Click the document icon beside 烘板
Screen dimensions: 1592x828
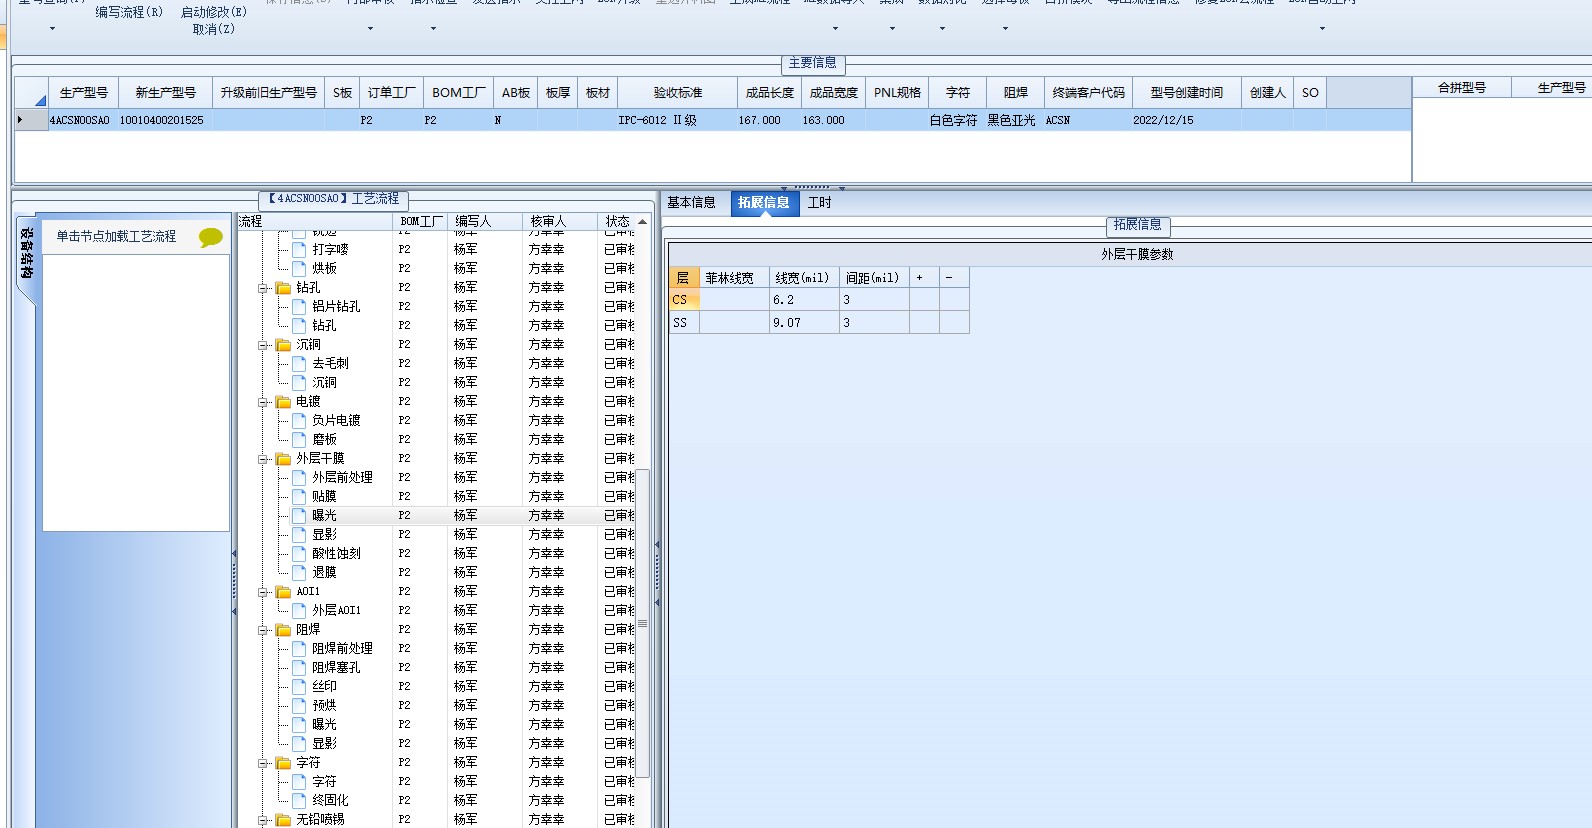(x=299, y=268)
